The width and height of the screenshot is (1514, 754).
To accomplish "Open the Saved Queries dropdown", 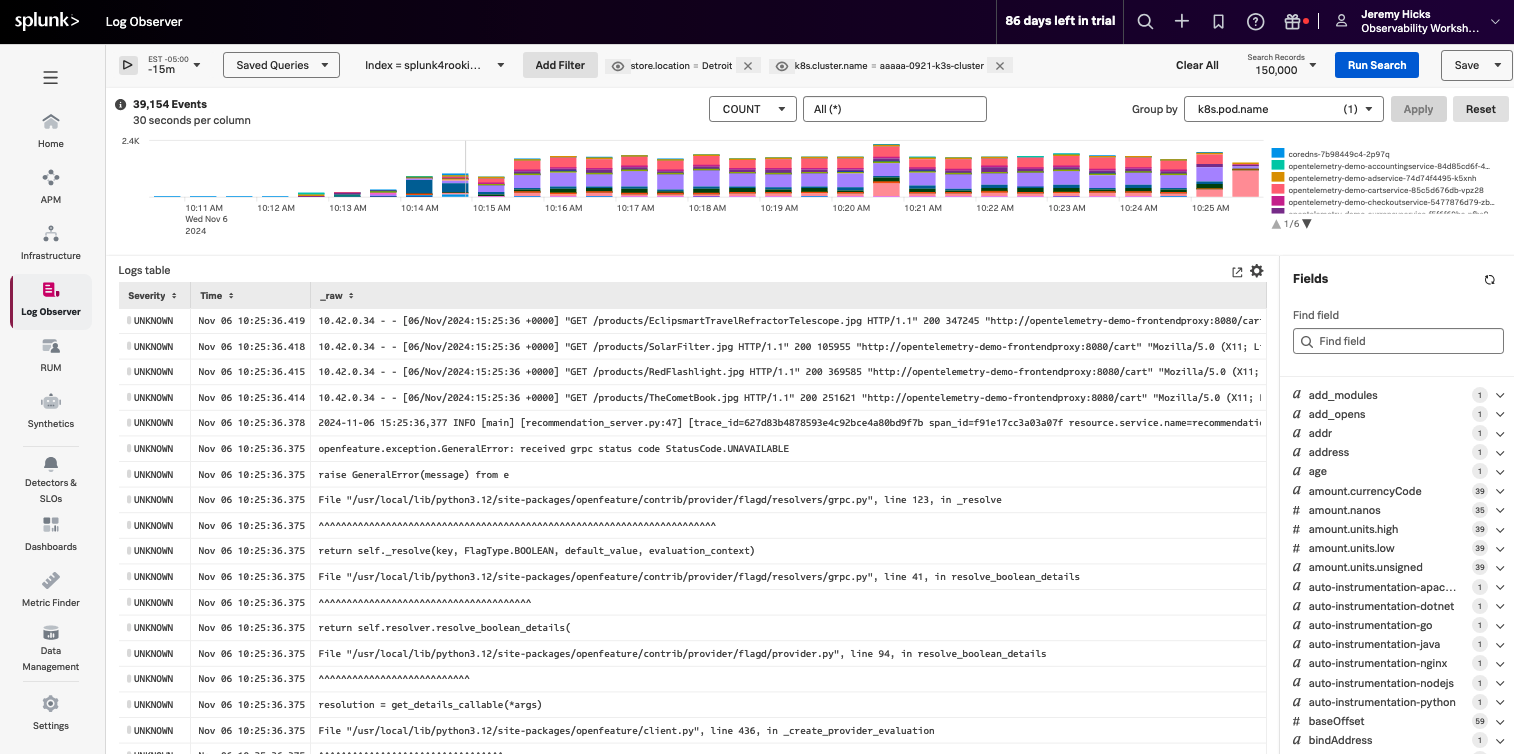I will [281, 65].
